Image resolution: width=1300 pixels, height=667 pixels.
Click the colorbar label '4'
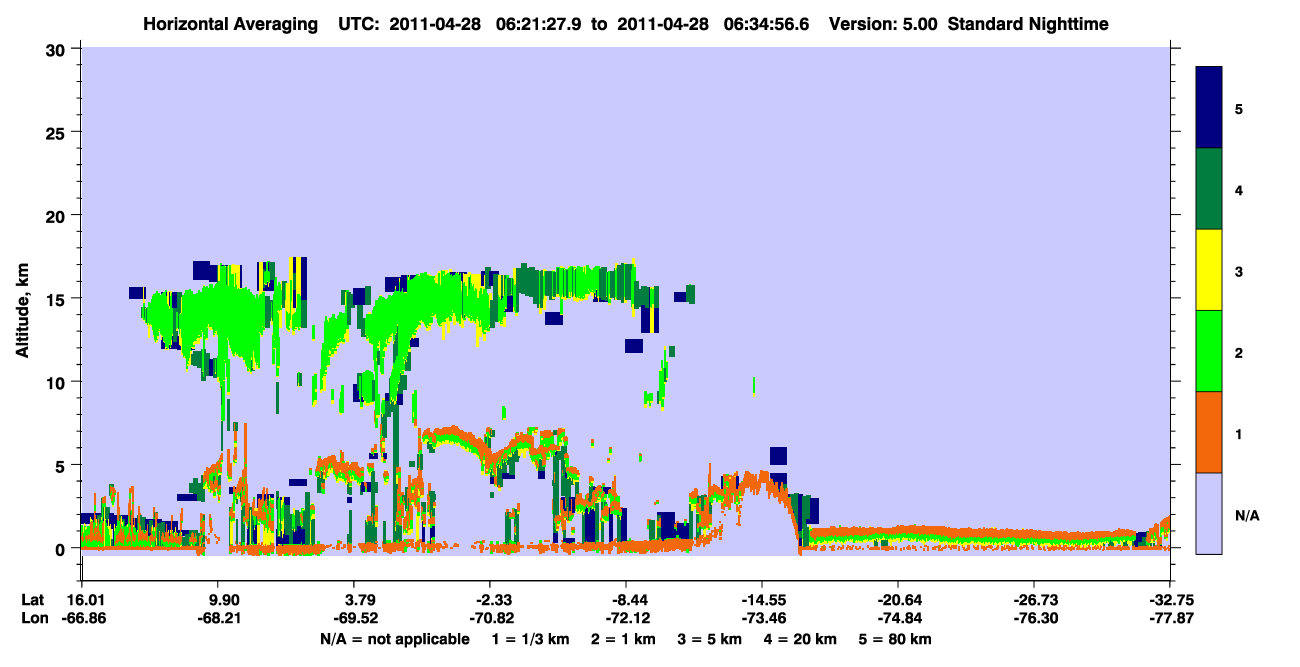tap(1239, 189)
